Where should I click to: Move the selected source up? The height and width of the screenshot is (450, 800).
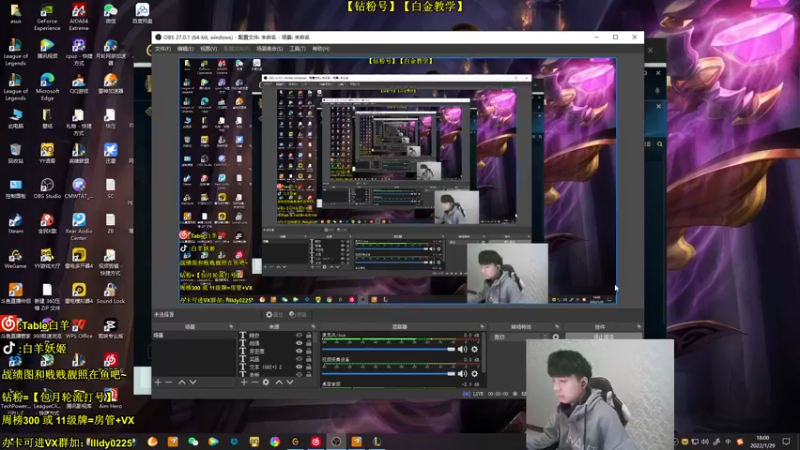pyautogui.click(x=279, y=382)
